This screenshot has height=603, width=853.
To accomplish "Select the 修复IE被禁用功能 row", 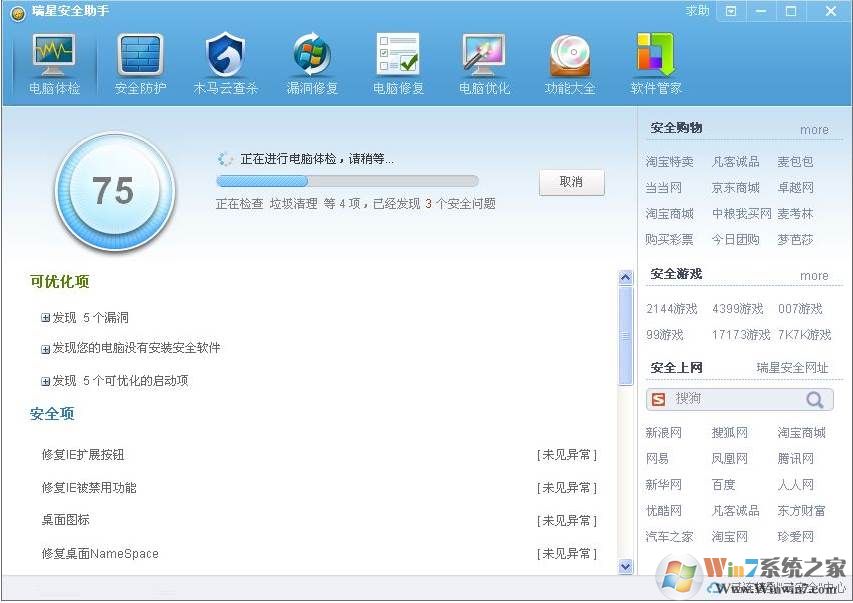I will pos(319,488).
